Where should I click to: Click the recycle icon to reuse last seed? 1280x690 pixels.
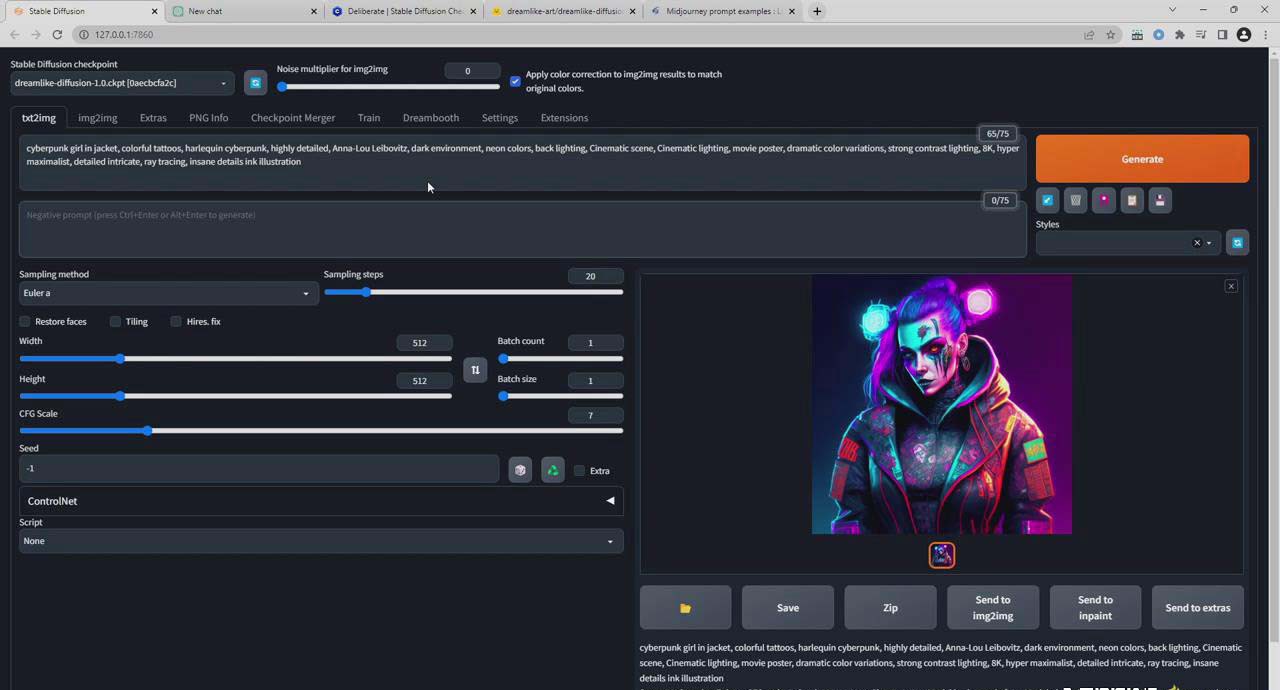pos(552,470)
